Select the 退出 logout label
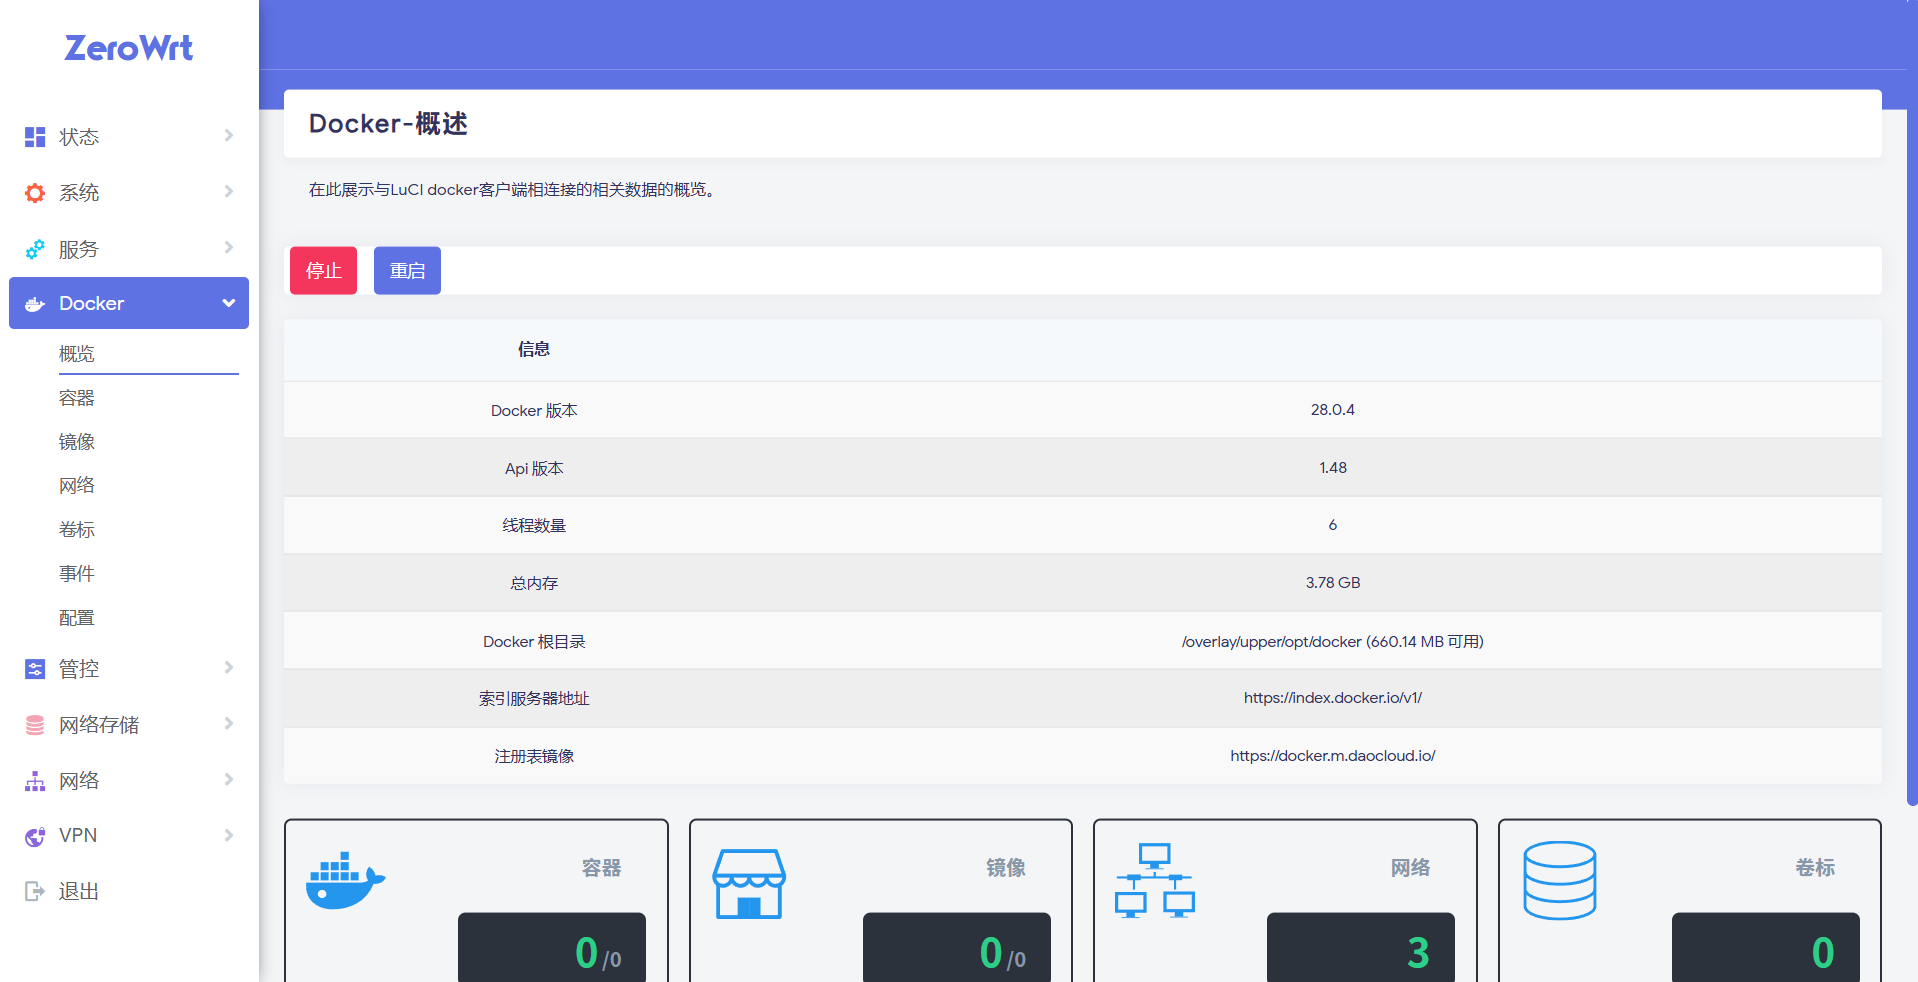The image size is (1918, 982). 79,891
